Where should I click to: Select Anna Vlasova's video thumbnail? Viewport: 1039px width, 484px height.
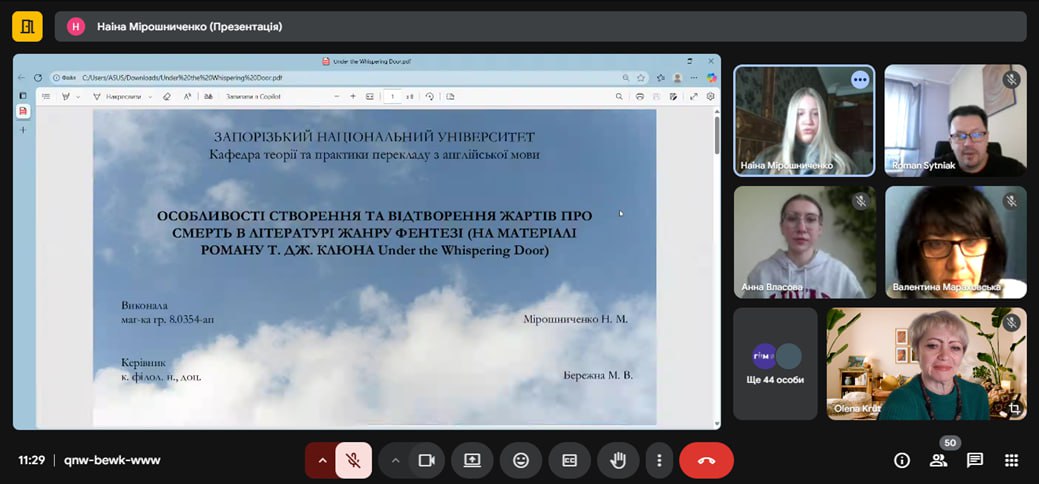coord(804,241)
